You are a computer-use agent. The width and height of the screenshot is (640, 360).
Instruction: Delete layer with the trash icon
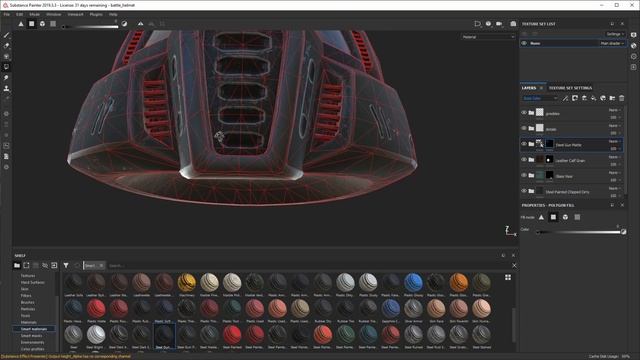coord(622,98)
